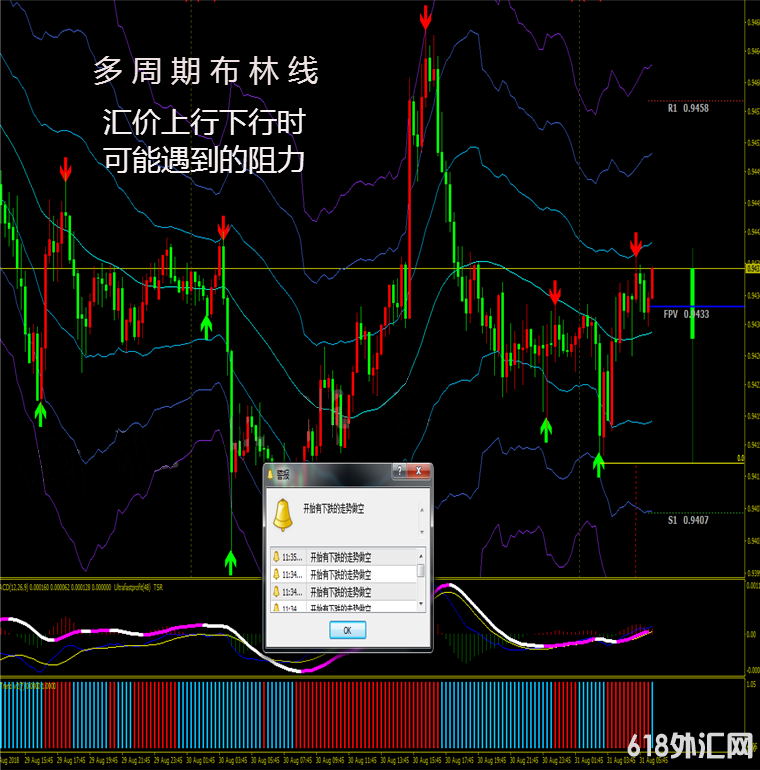
Task: Click the alert dialog help question-mark button
Action: [x=401, y=471]
